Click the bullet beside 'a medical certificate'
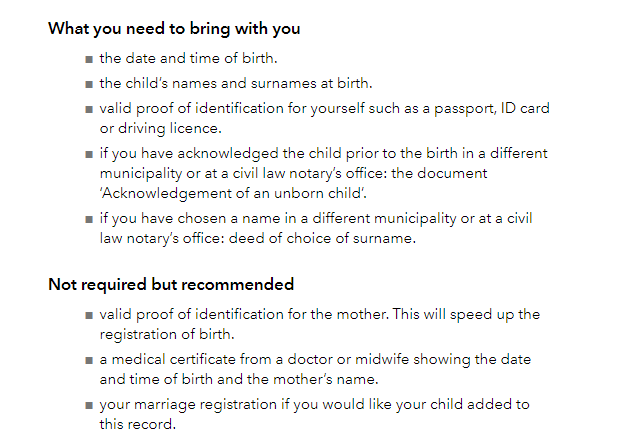This screenshot has height=445, width=622. coord(89,361)
